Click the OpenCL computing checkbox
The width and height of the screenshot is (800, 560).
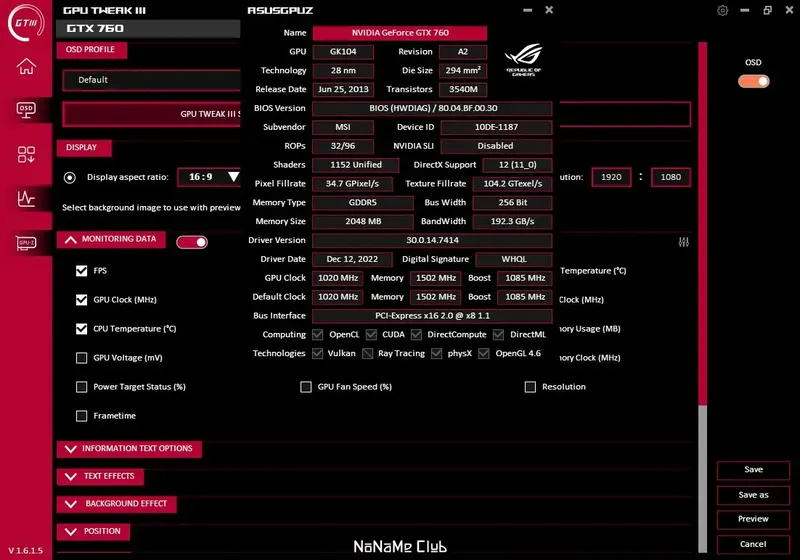pyautogui.click(x=318, y=335)
